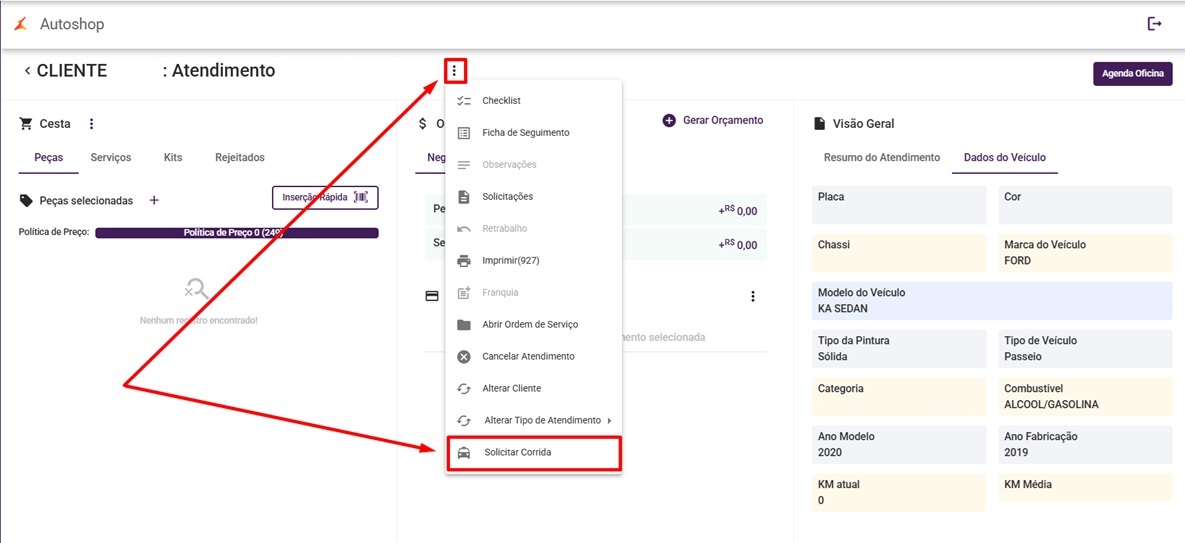Select Imprimir(927) menu item
Viewport: 1185px width, 543px height.
point(510,261)
